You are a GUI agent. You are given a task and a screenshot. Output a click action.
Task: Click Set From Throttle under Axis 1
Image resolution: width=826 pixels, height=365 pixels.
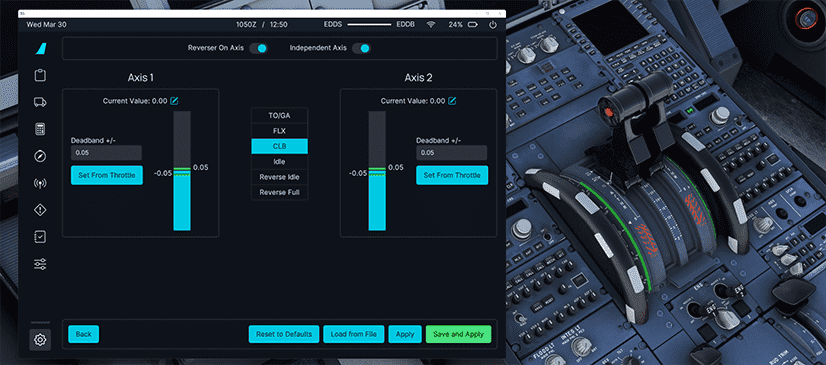107,175
